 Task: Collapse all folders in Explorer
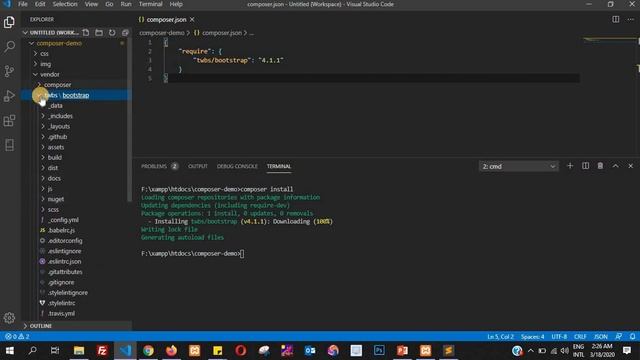[x=125, y=32]
